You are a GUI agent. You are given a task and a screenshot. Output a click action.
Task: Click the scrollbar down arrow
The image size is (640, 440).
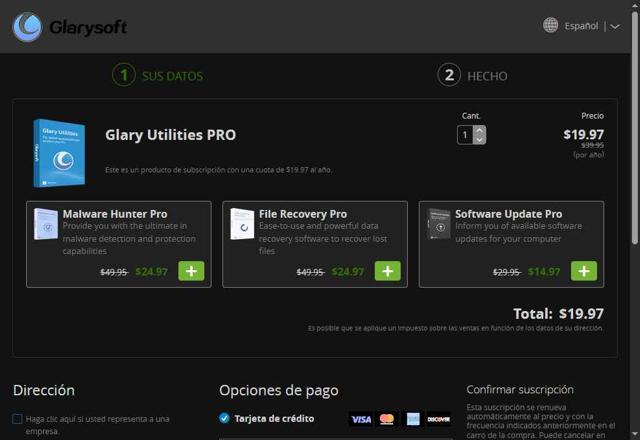(x=635, y=434)
